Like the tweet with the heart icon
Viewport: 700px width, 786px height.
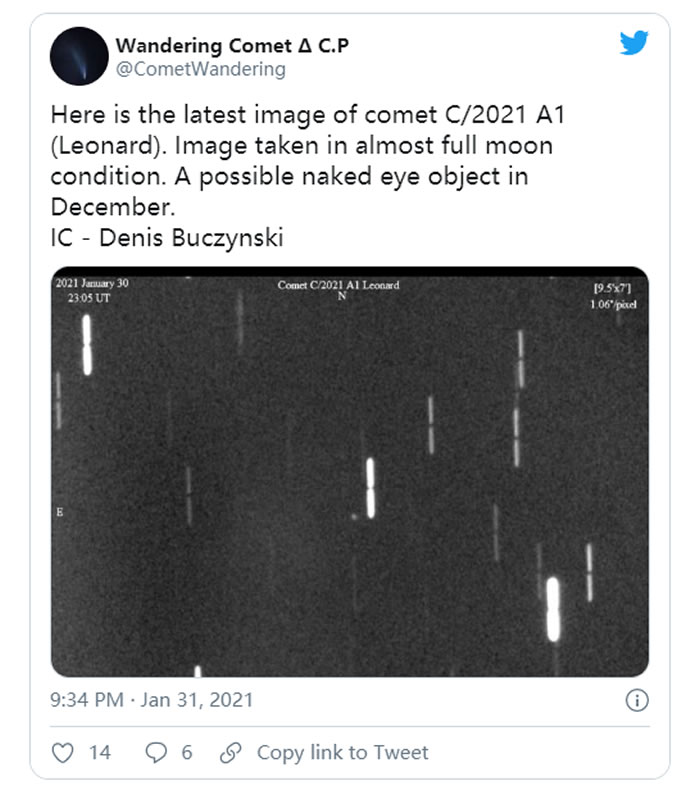coord(62,753)
